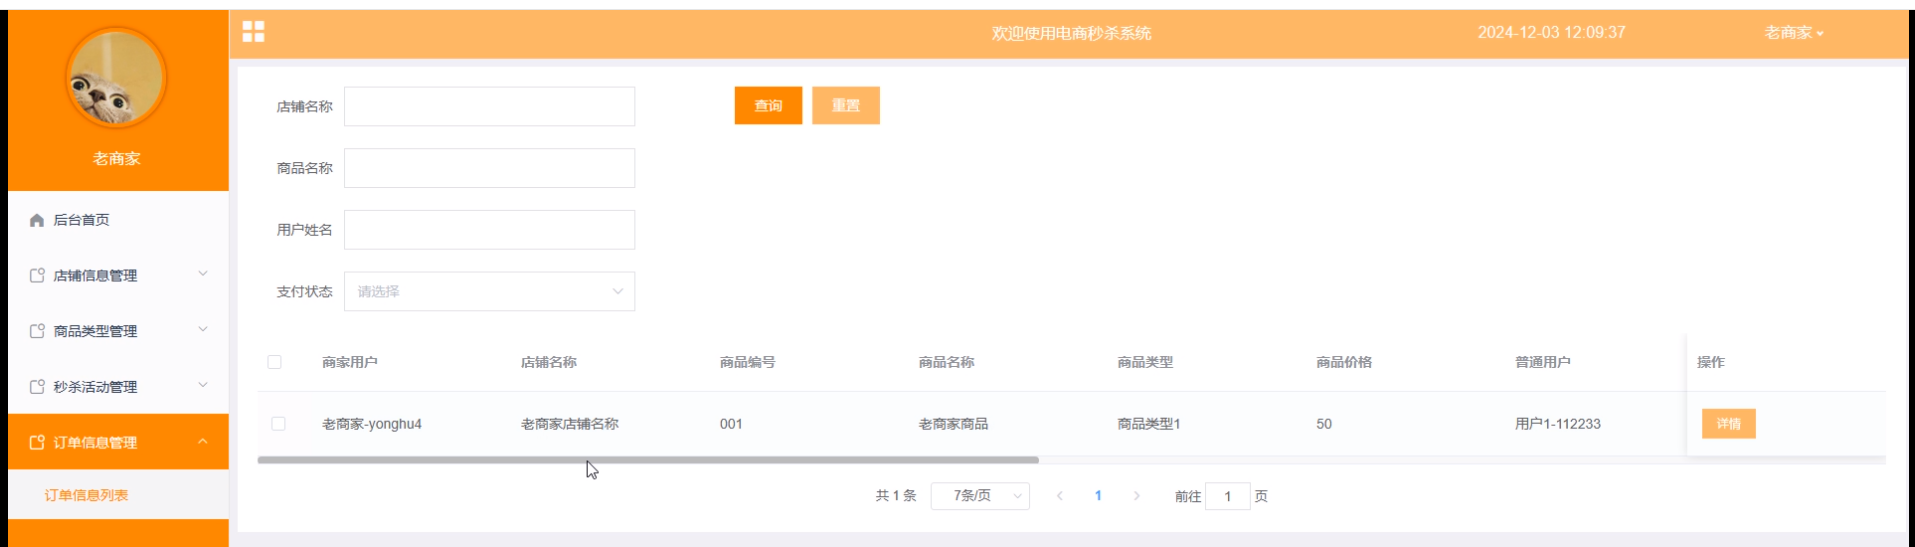Open 后台首页 home icon
The width and height of the screenshot is (1915, 547).
[37, 220]
